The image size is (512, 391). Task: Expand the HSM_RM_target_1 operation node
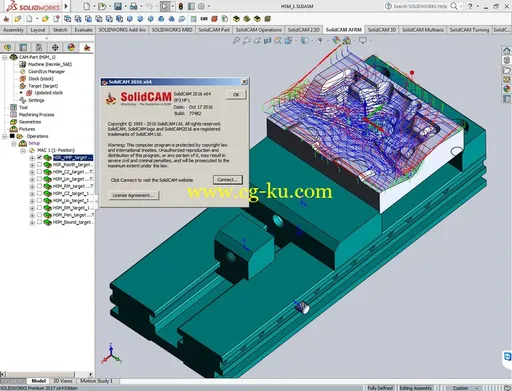[x=32, y=208]
